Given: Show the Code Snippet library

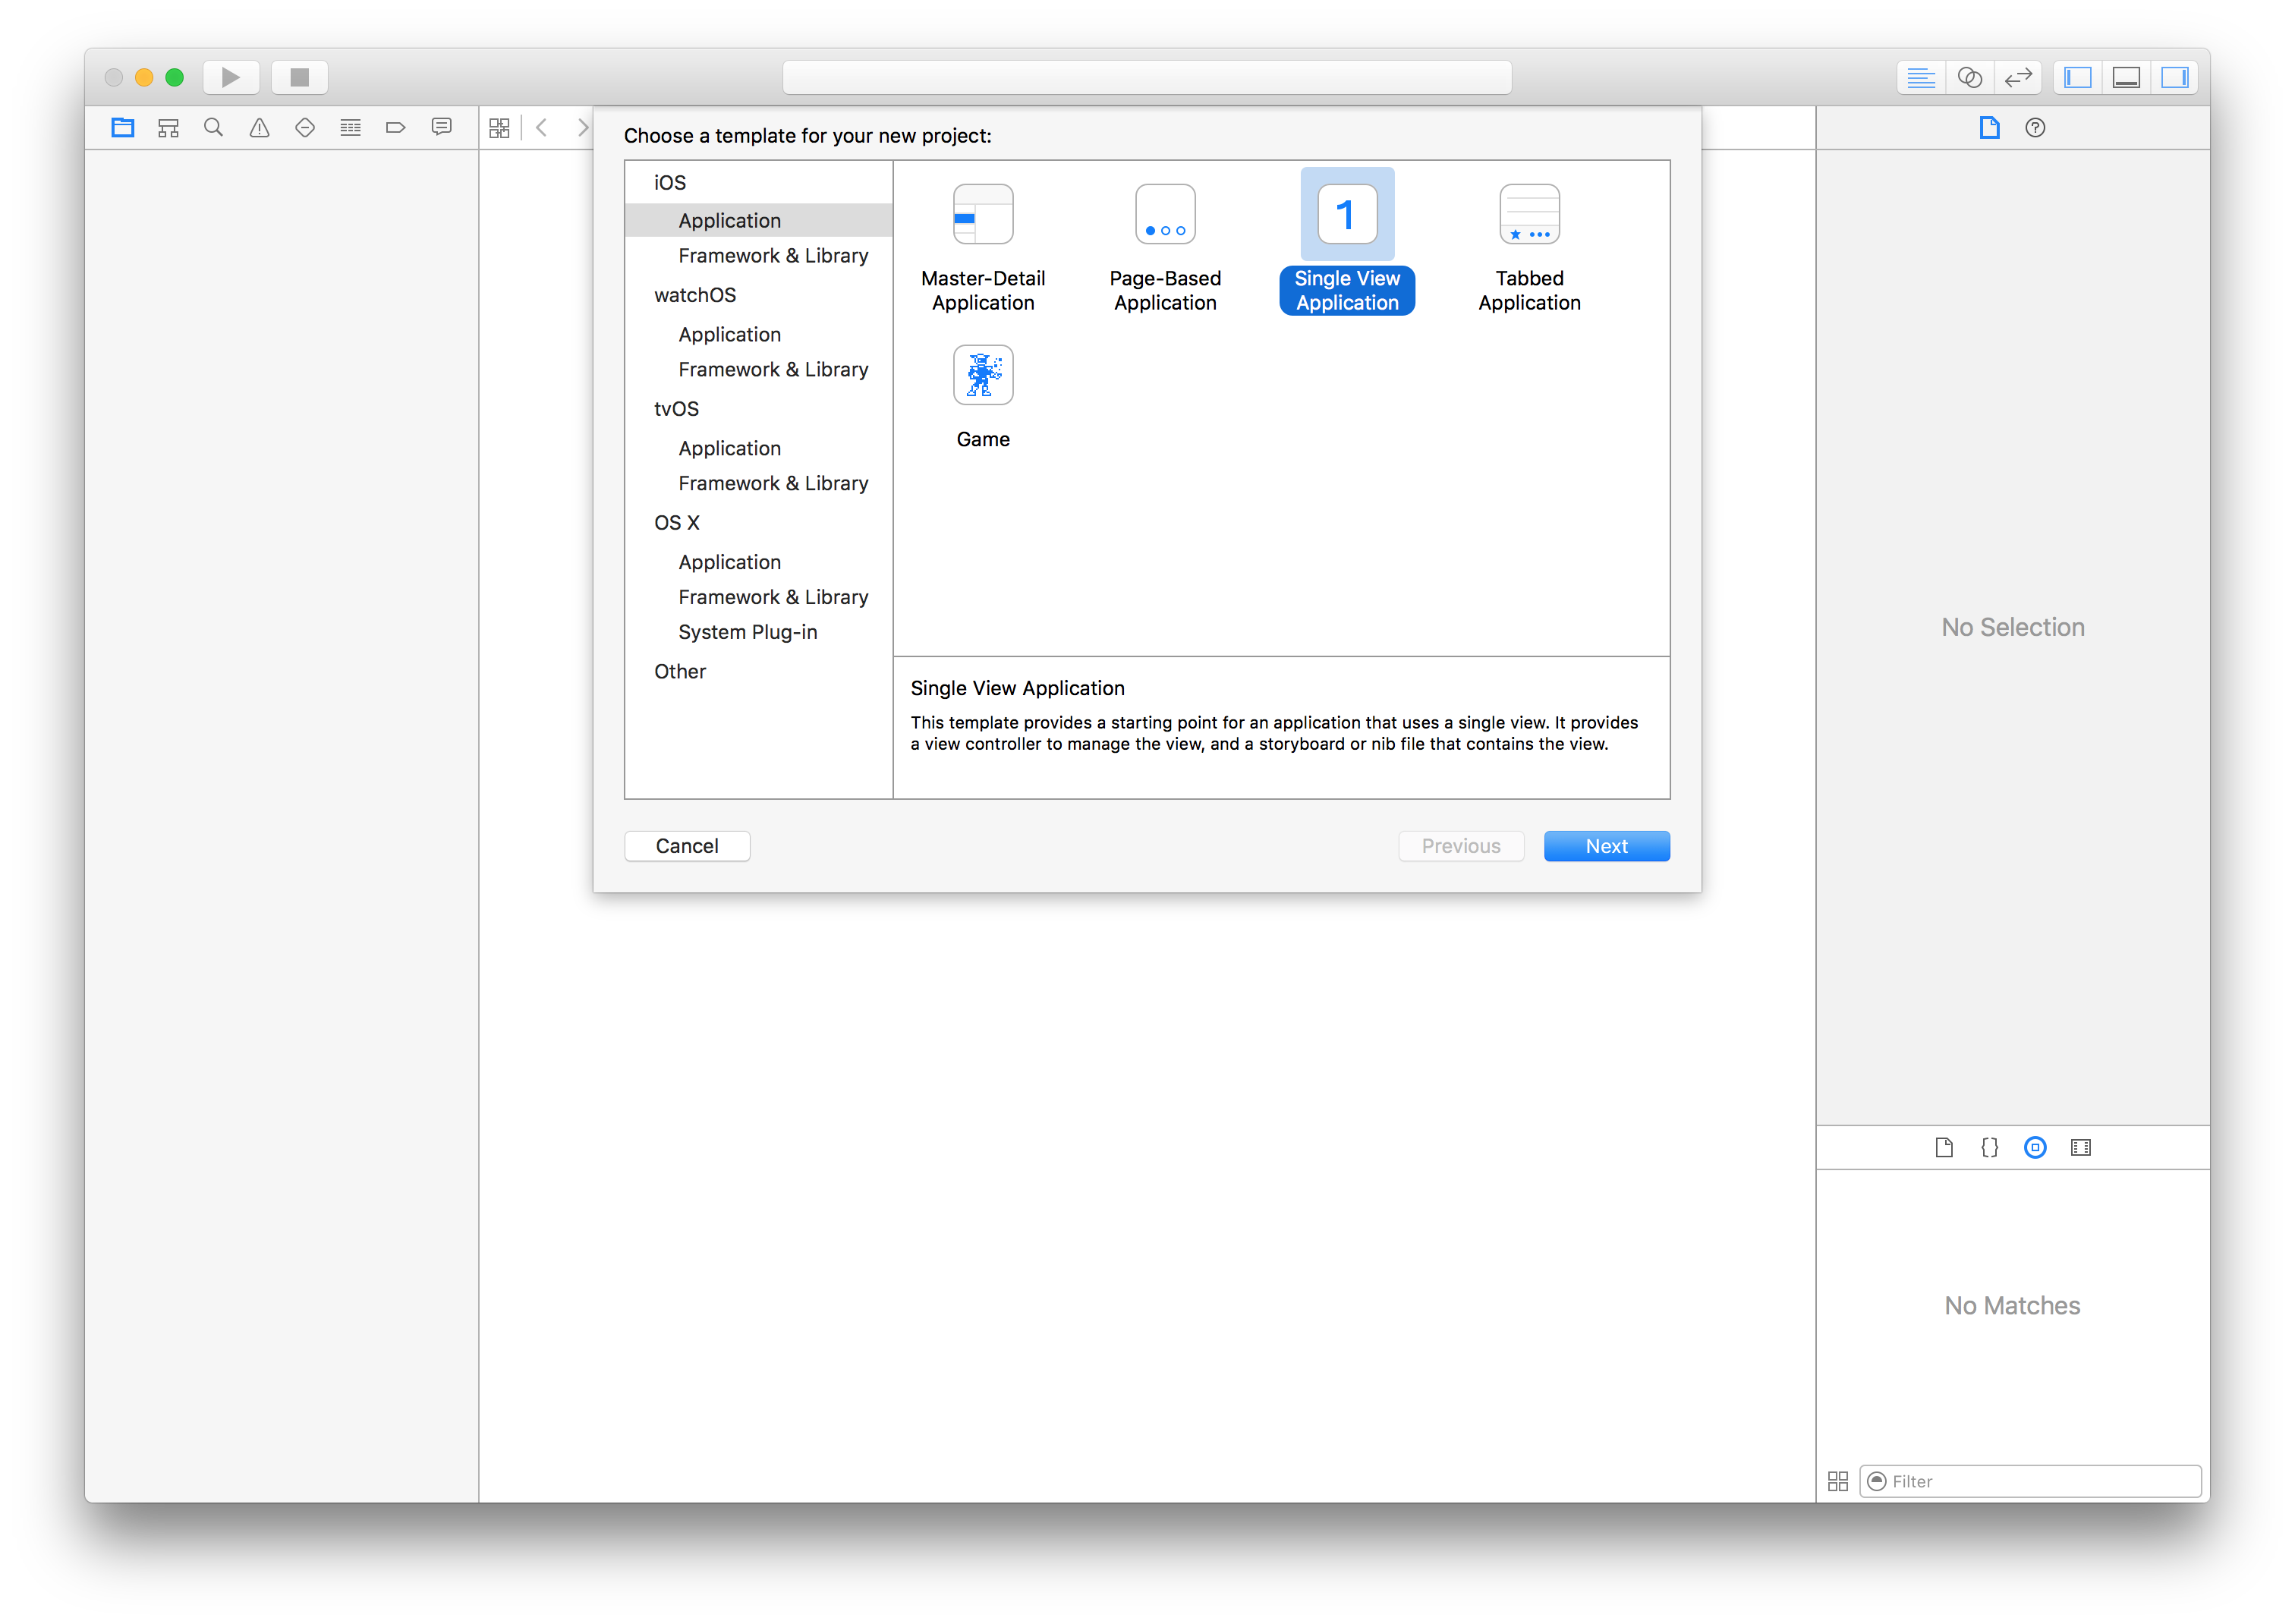Looking at the screenshot, I should click(x=1989, y=1147).
